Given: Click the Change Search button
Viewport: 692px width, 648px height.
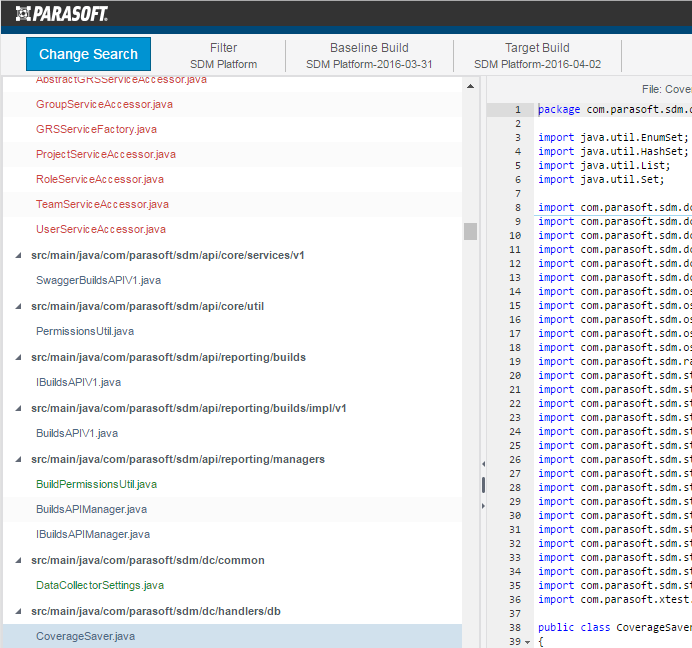Looking at the screenshot, I should [88, 54].
